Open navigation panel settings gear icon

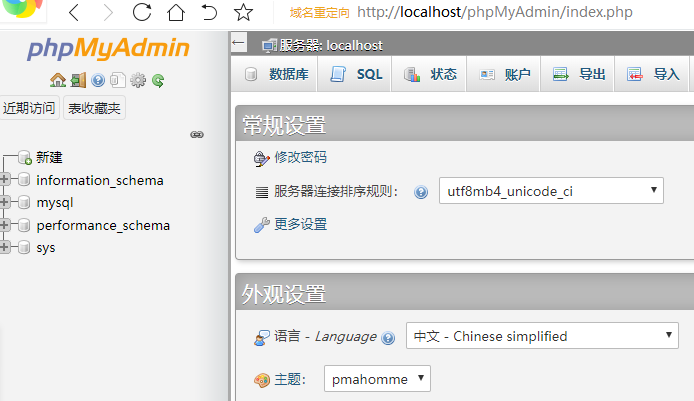pyautogui.click(x=138, y=80)
